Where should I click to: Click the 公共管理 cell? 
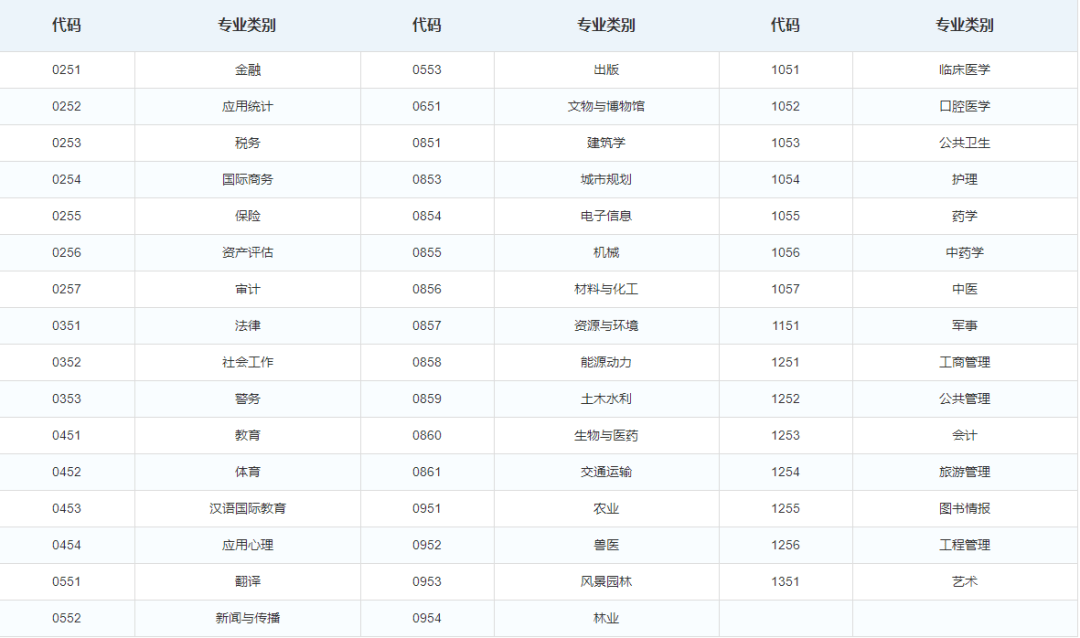coord(964,398)
